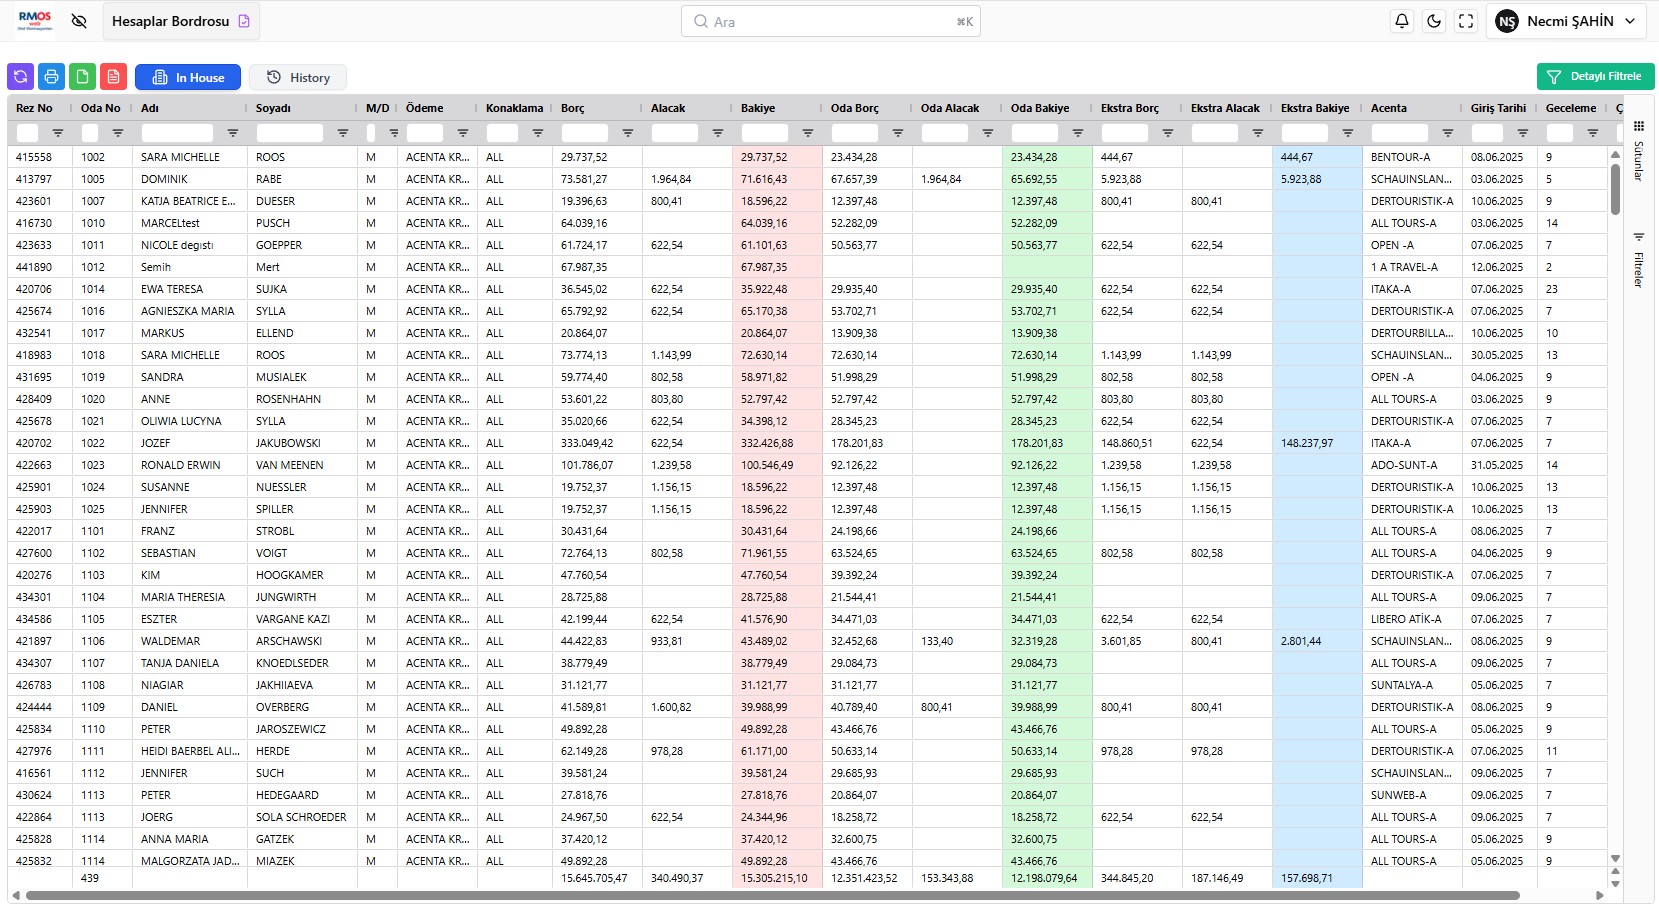
Task: Sort by the Bakiye column header
Action: tap(758, 108)
